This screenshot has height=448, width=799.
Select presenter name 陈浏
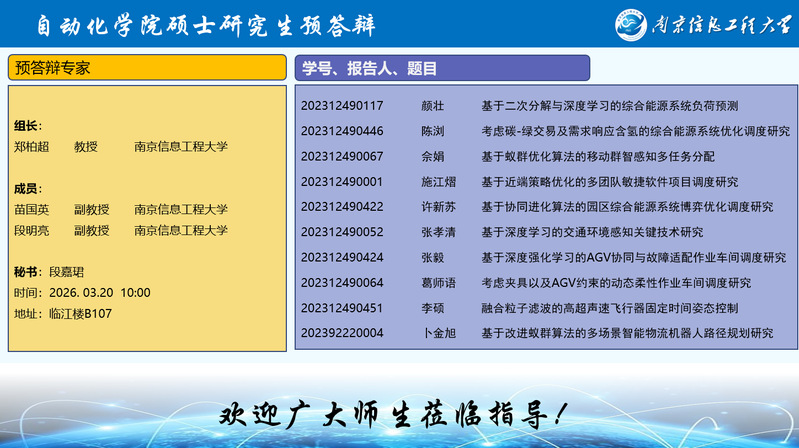tap(433, 131)
